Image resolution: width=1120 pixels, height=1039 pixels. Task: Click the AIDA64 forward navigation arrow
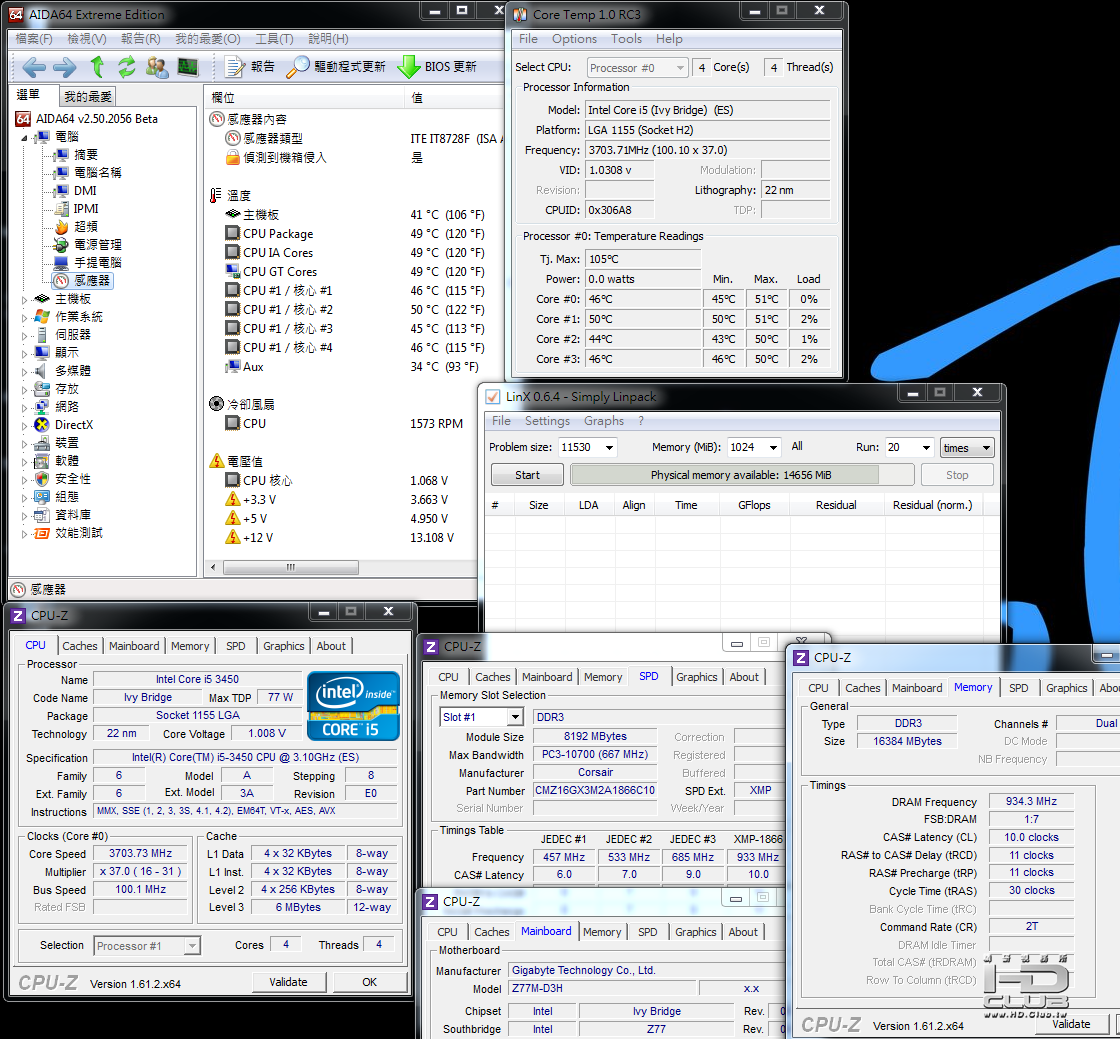click(64, 67)
